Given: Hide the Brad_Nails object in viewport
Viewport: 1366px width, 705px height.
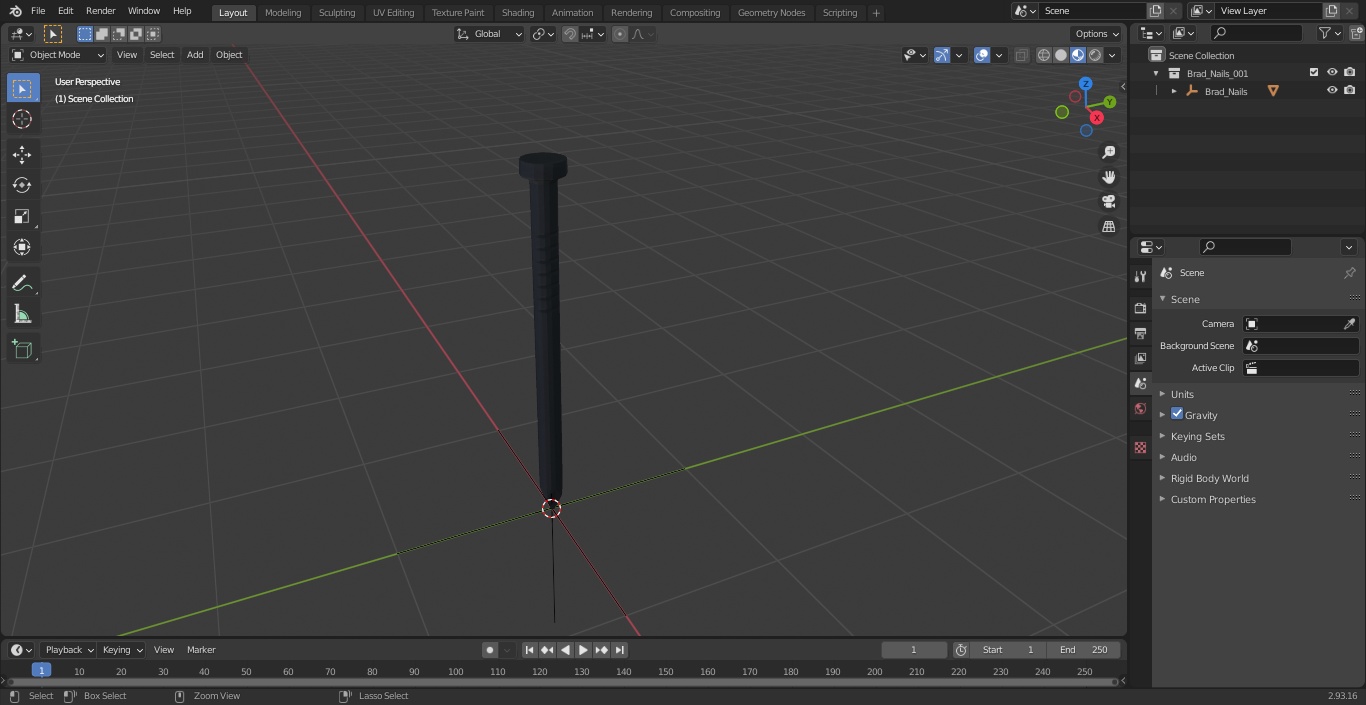Looking at the screenshot, I should pos(1332,91).
